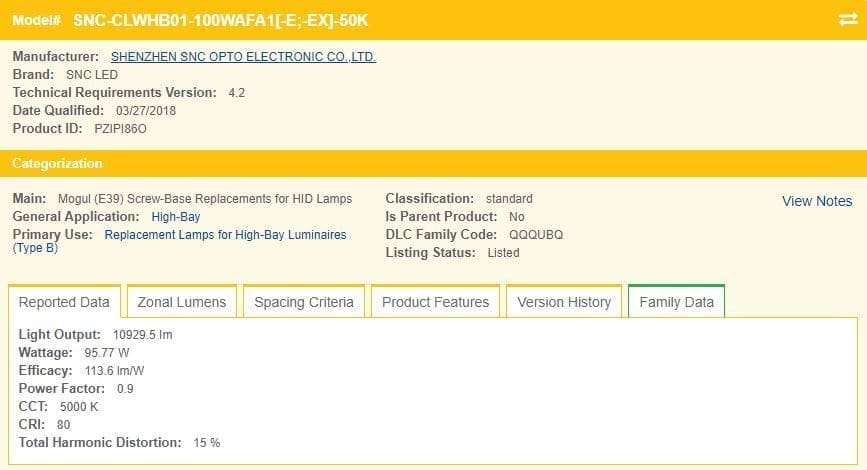This screenshot has width=867, height=470.
Task: Open the Shenzhen SNC Opto Electronic manufacturer link
Action: point(243,57)
